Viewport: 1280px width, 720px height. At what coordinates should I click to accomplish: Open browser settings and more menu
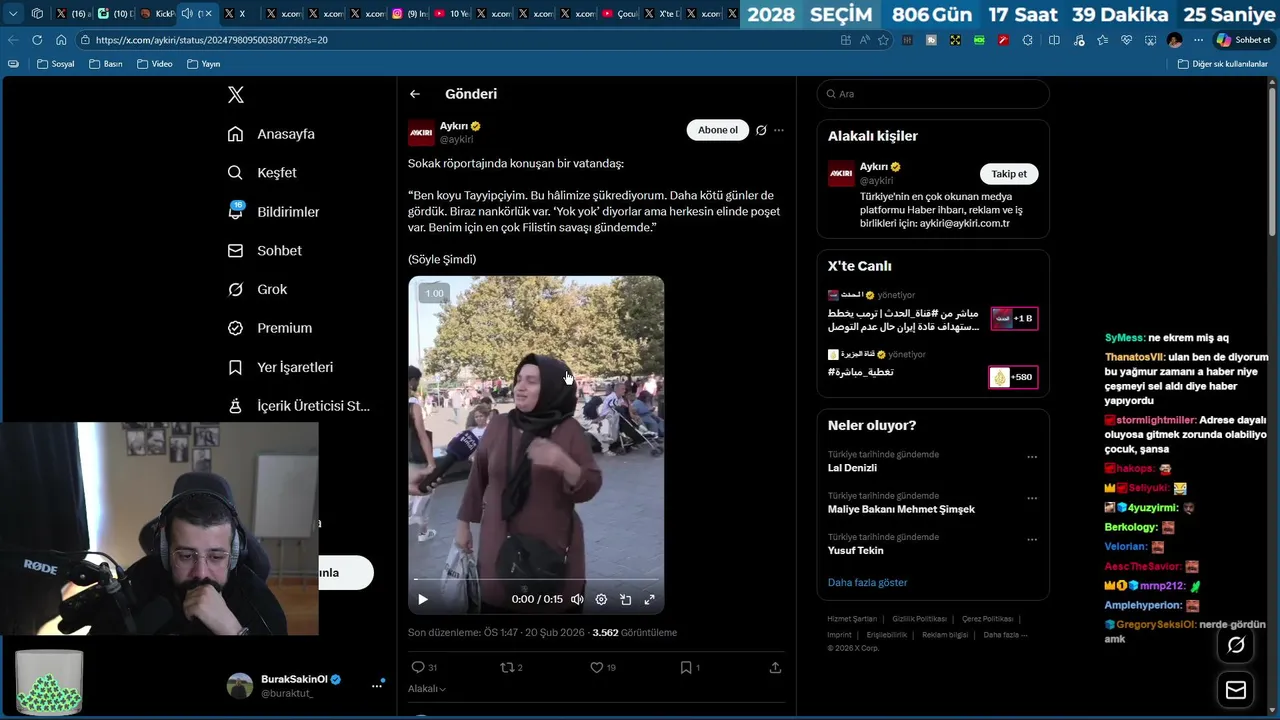[x=1196, y=40]
